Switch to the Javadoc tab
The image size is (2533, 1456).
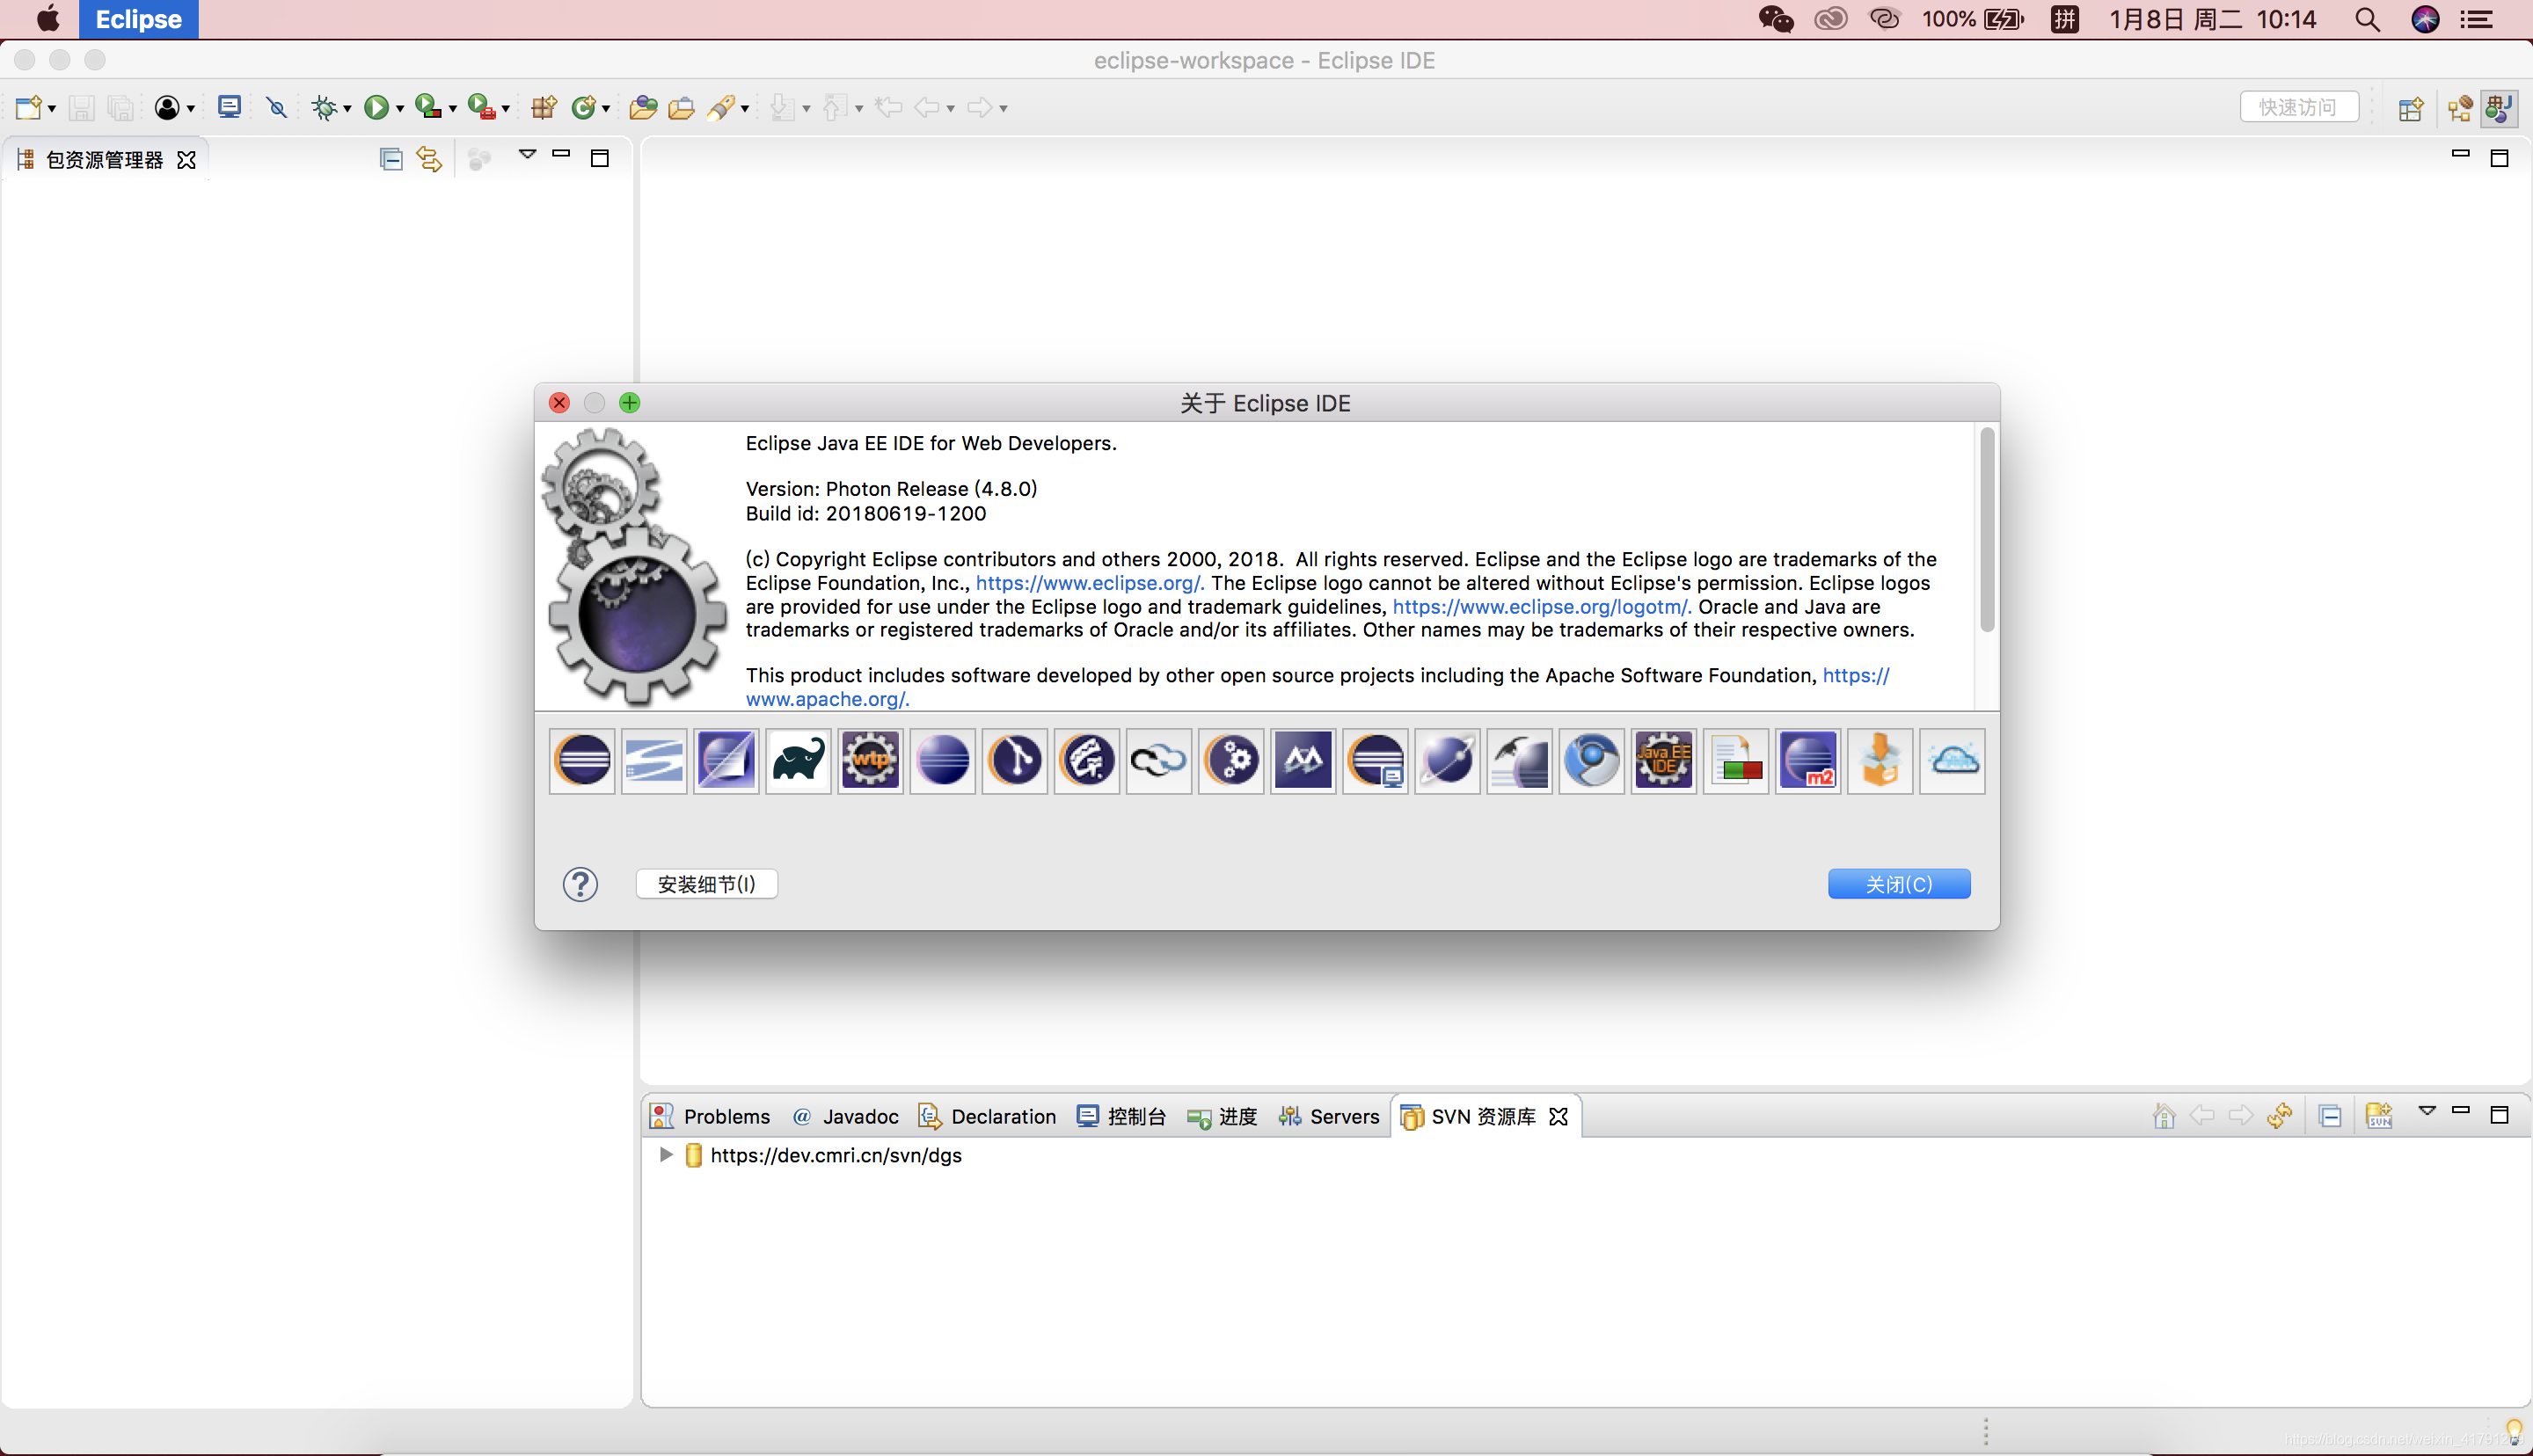[845, 1116]
